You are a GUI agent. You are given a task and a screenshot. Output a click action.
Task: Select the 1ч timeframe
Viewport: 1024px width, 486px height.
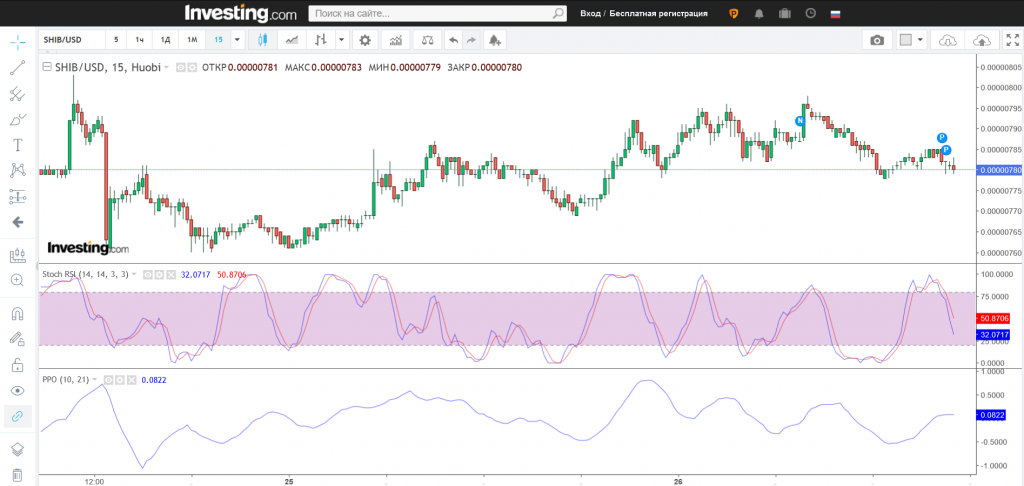(140, 40)
